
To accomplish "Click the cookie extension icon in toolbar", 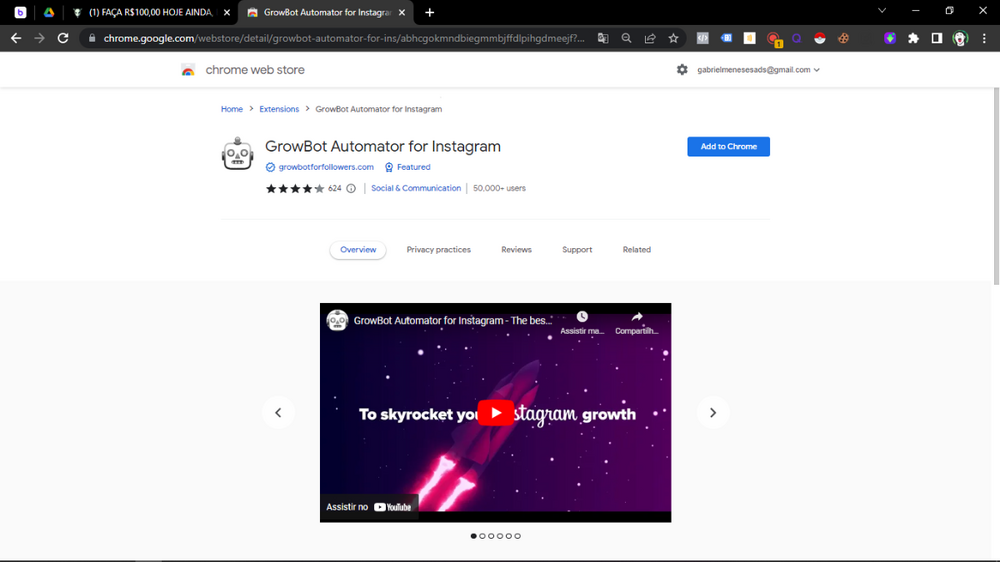I will (x=843, y=38).
